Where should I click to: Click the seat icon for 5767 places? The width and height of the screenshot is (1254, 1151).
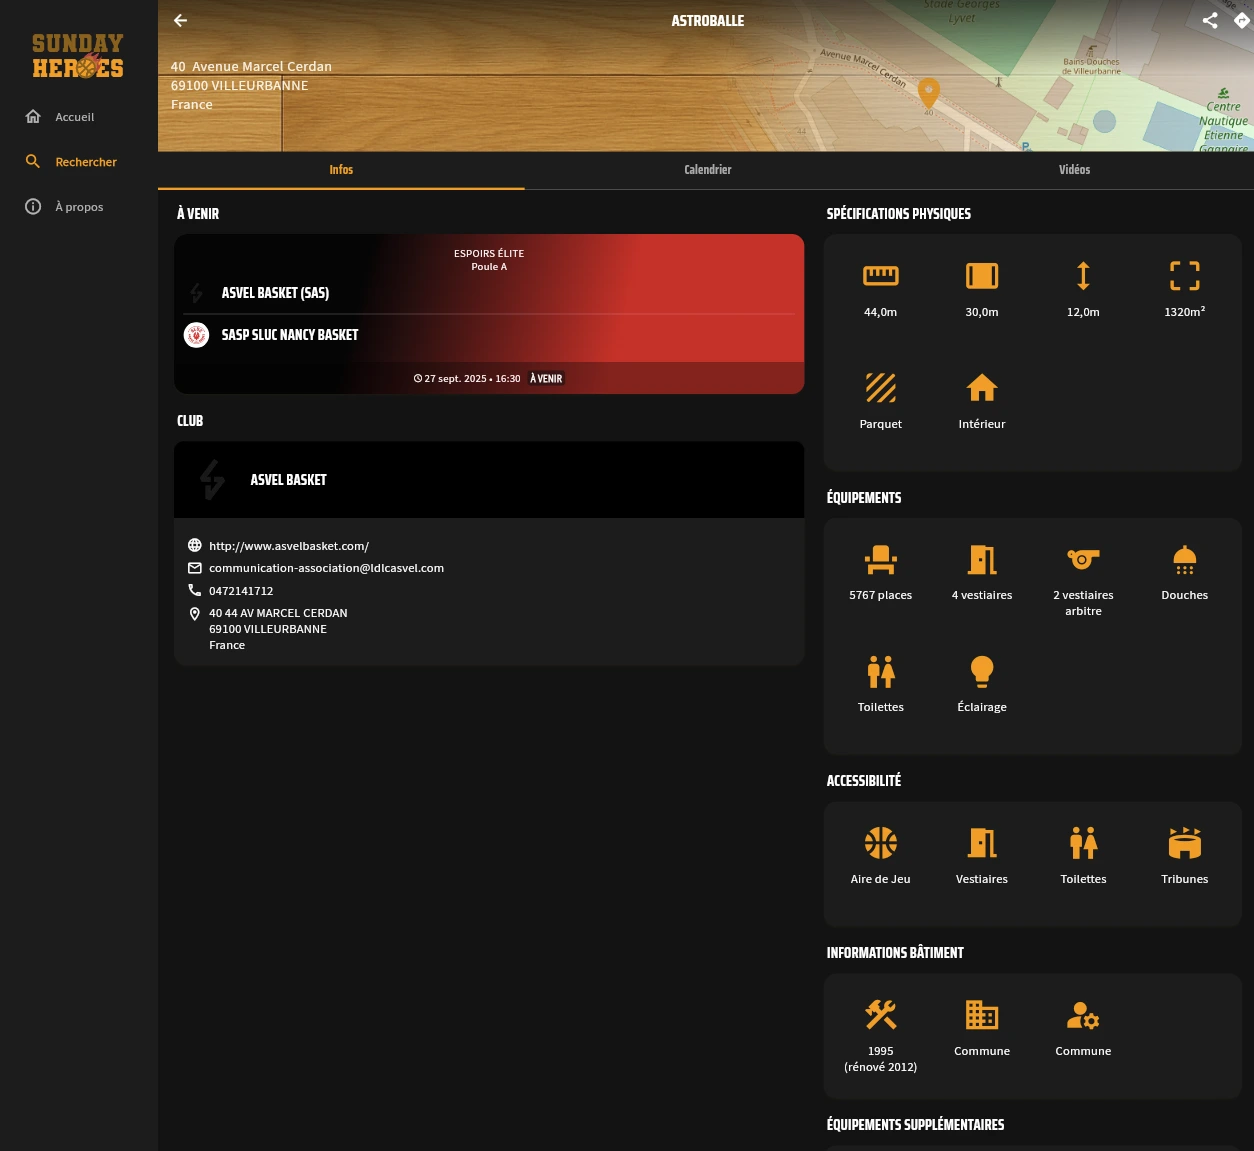pos(881,560)
